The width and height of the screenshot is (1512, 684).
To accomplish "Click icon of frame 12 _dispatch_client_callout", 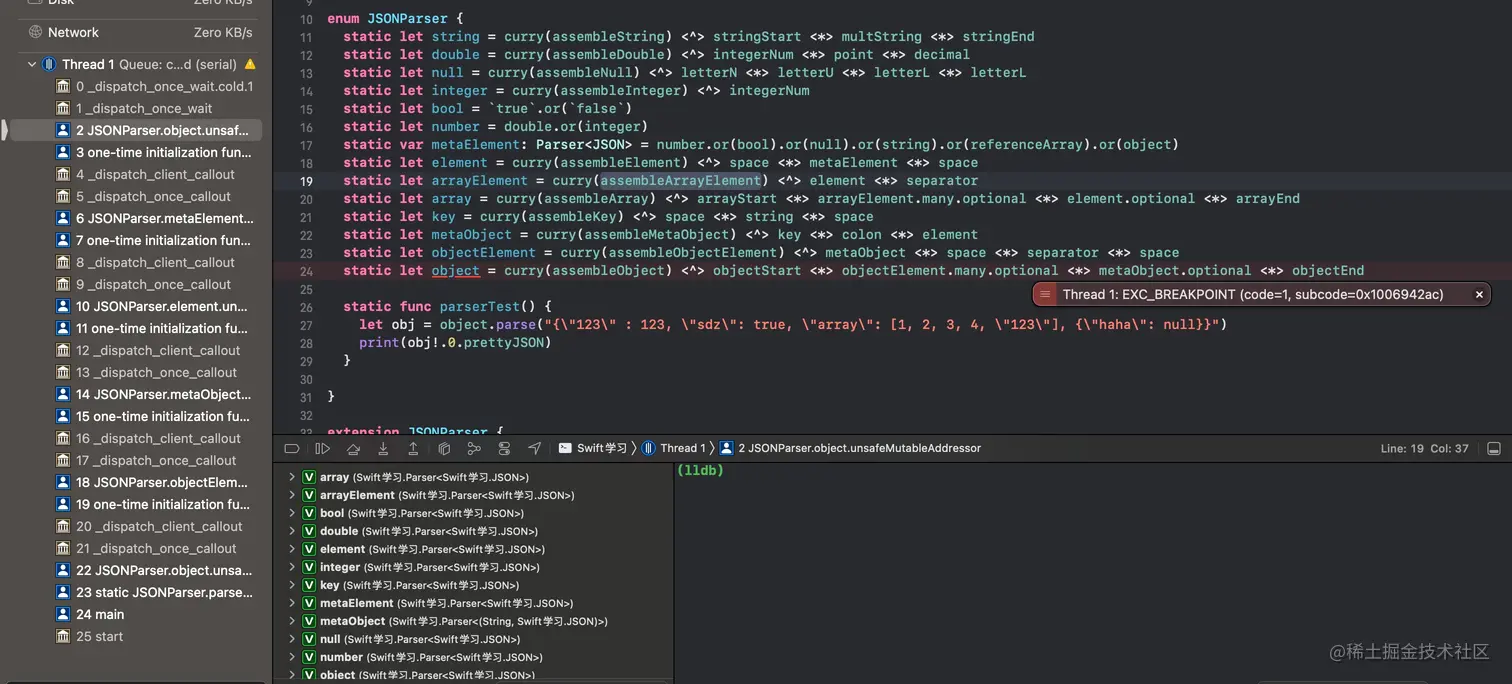I will 63,350.
